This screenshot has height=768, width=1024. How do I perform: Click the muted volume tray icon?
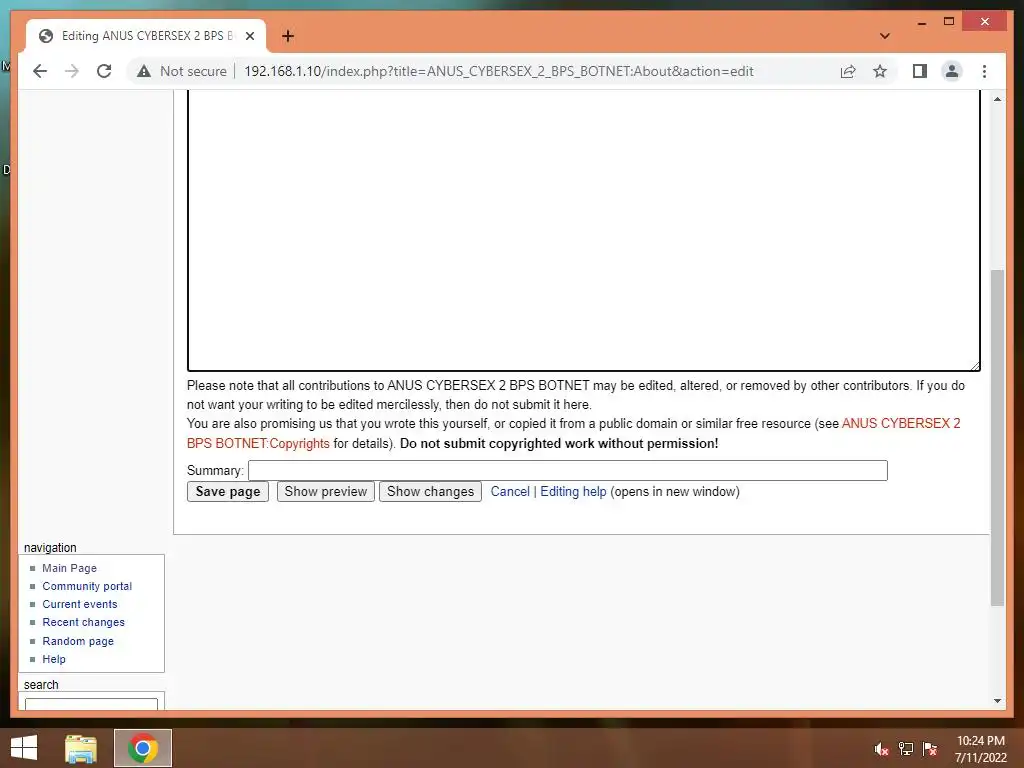[x=882, y=748]
